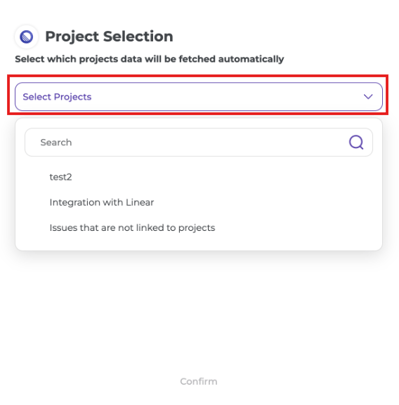This screenshot has width=399, height=405.
Task: Click the Select Projects placeholder text
Action: tap(57, 97)
